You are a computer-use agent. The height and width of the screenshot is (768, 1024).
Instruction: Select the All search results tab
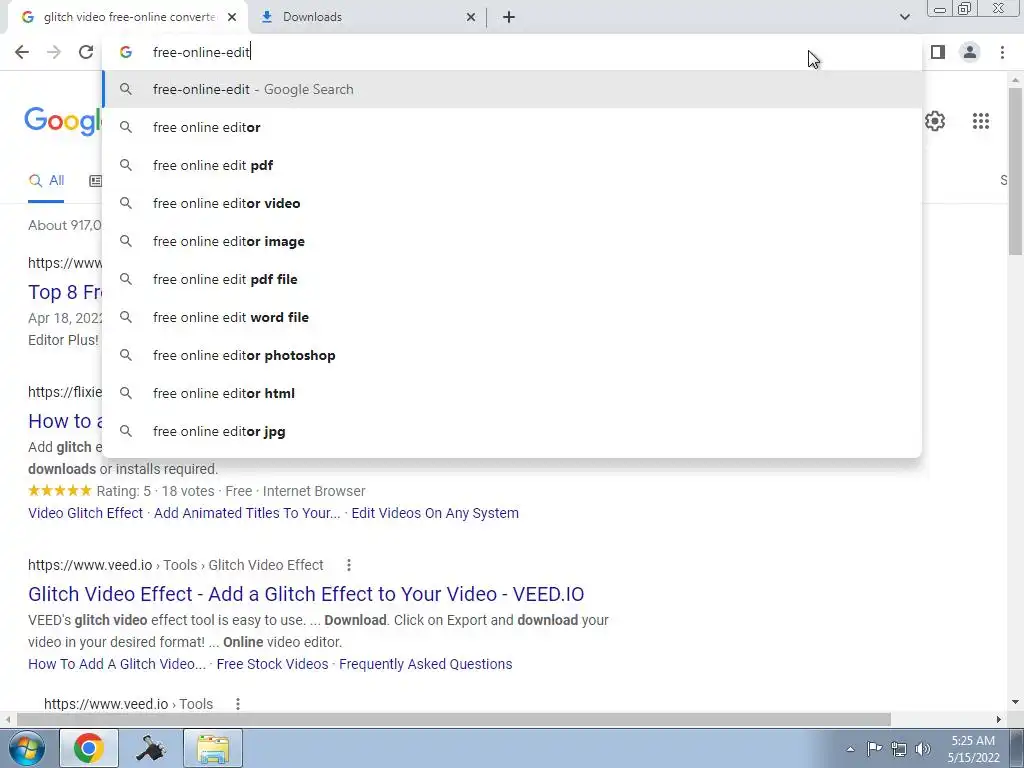(x=46, y=181)
